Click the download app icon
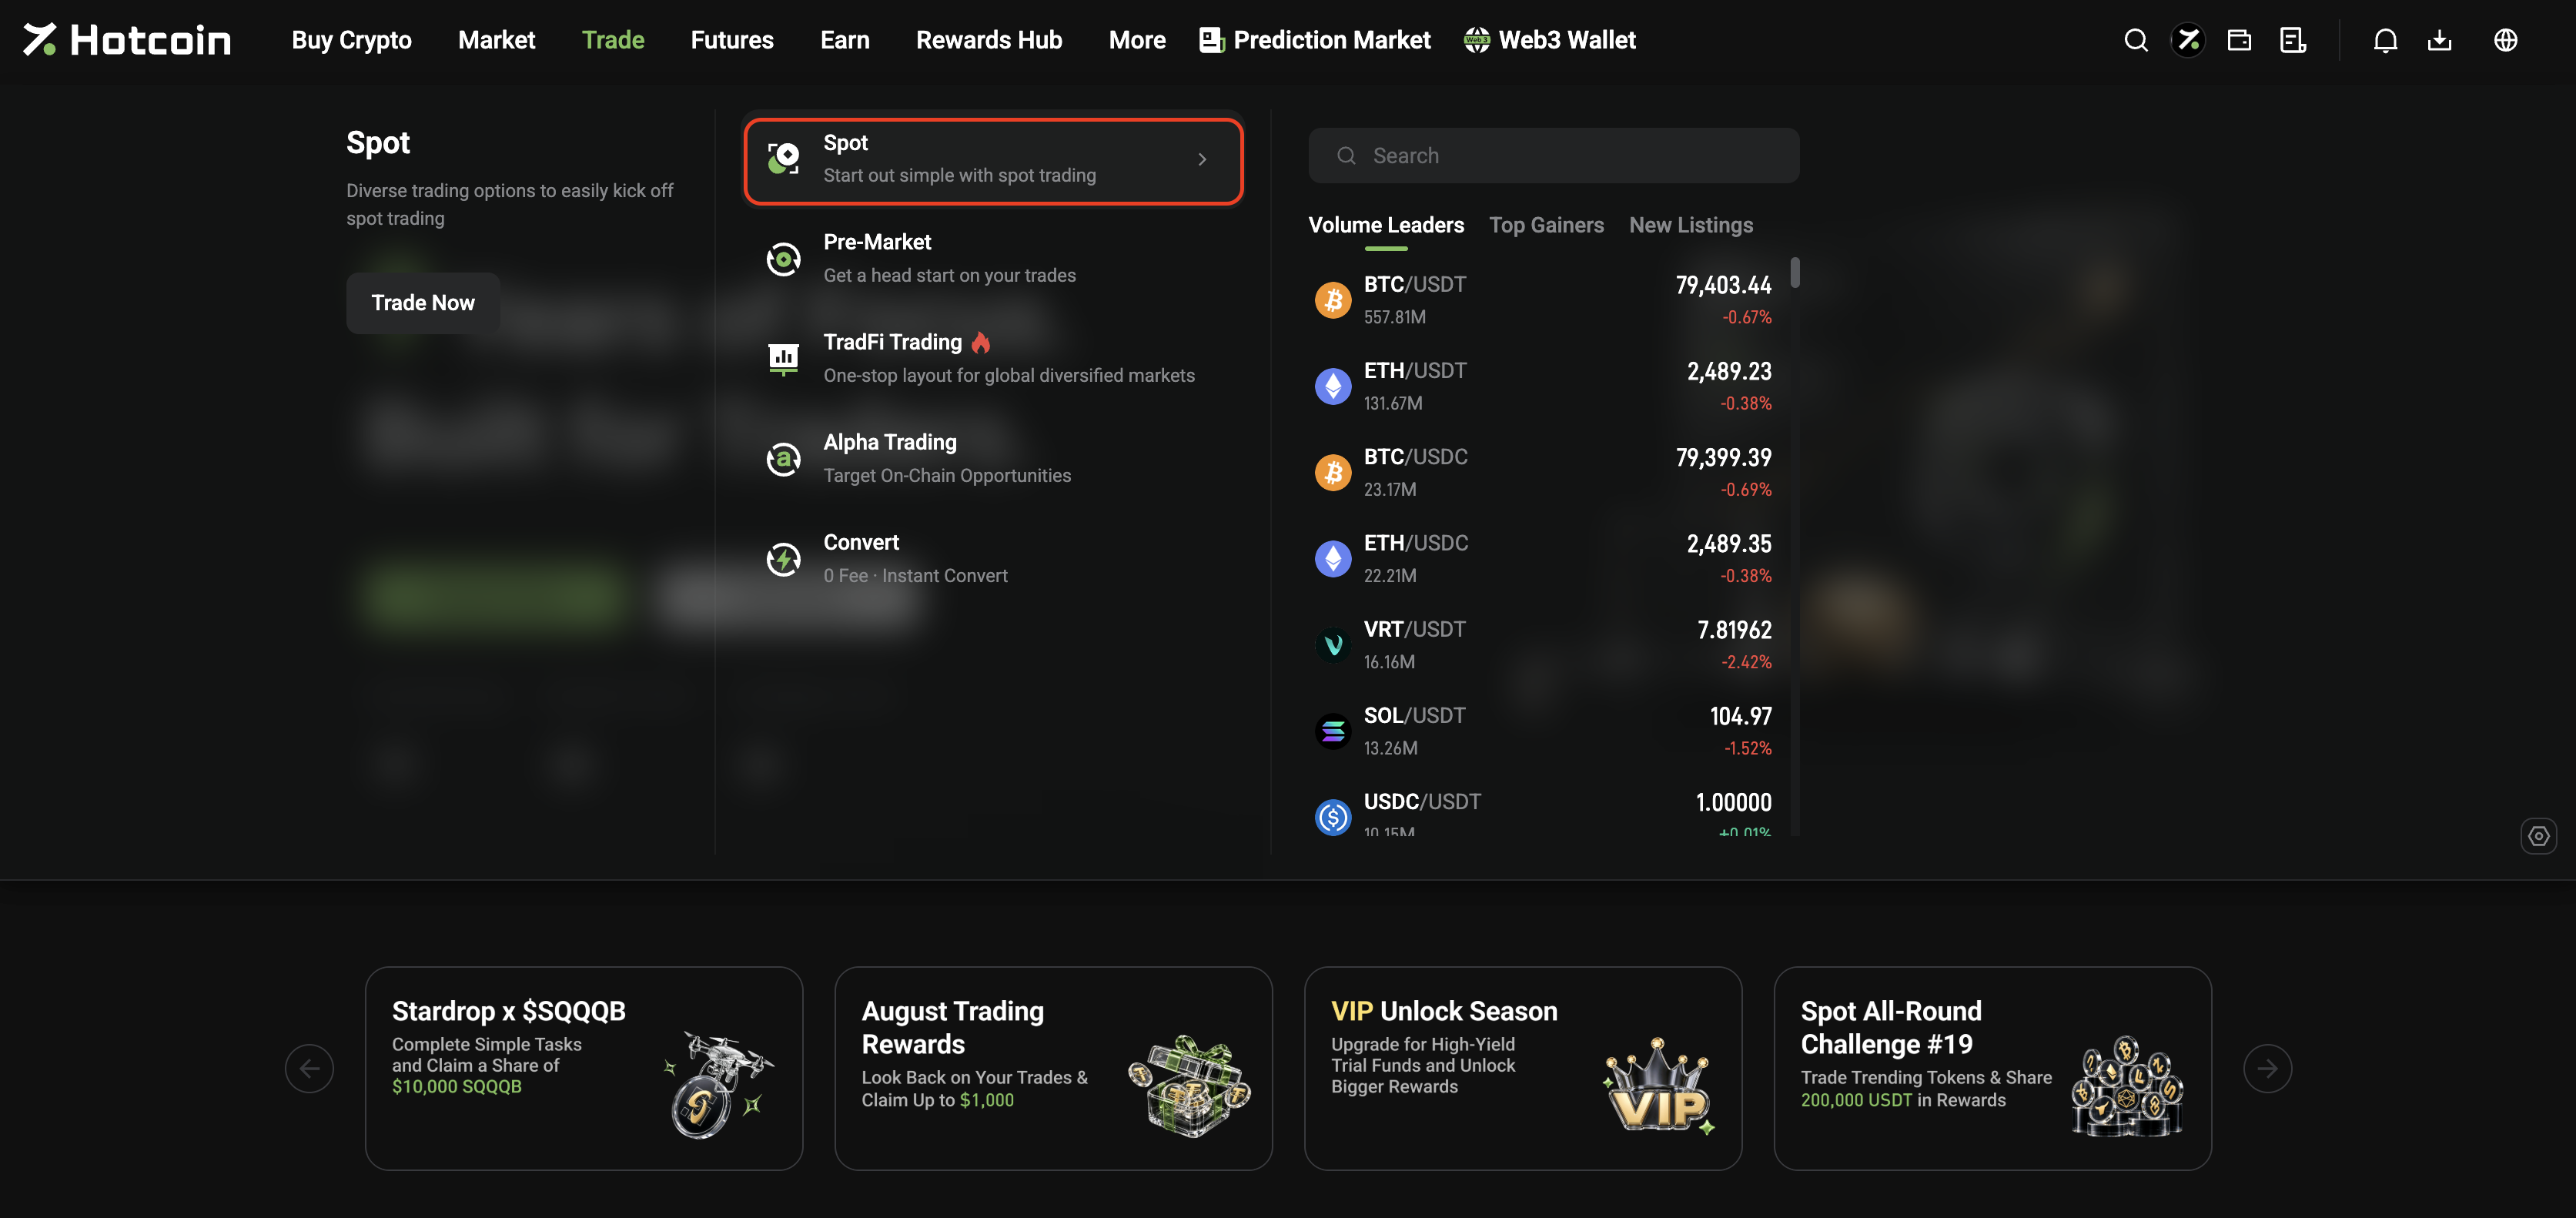The width and height of the screenshot is (2576, 1218). click(2439, 40)
